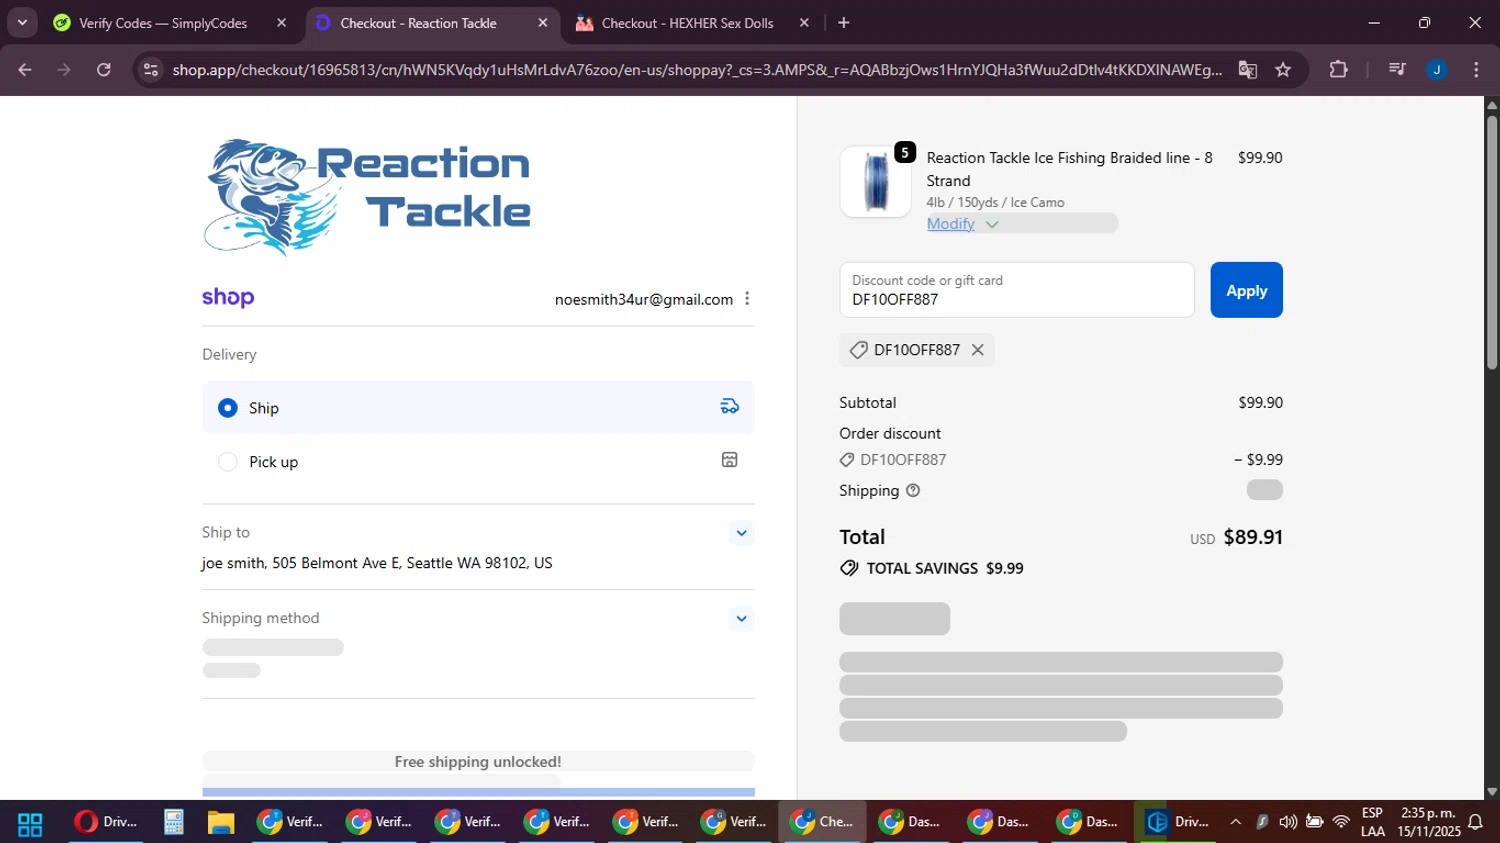Switch to the Verify Codes — SimplyCodes tab

click(163, 23)
